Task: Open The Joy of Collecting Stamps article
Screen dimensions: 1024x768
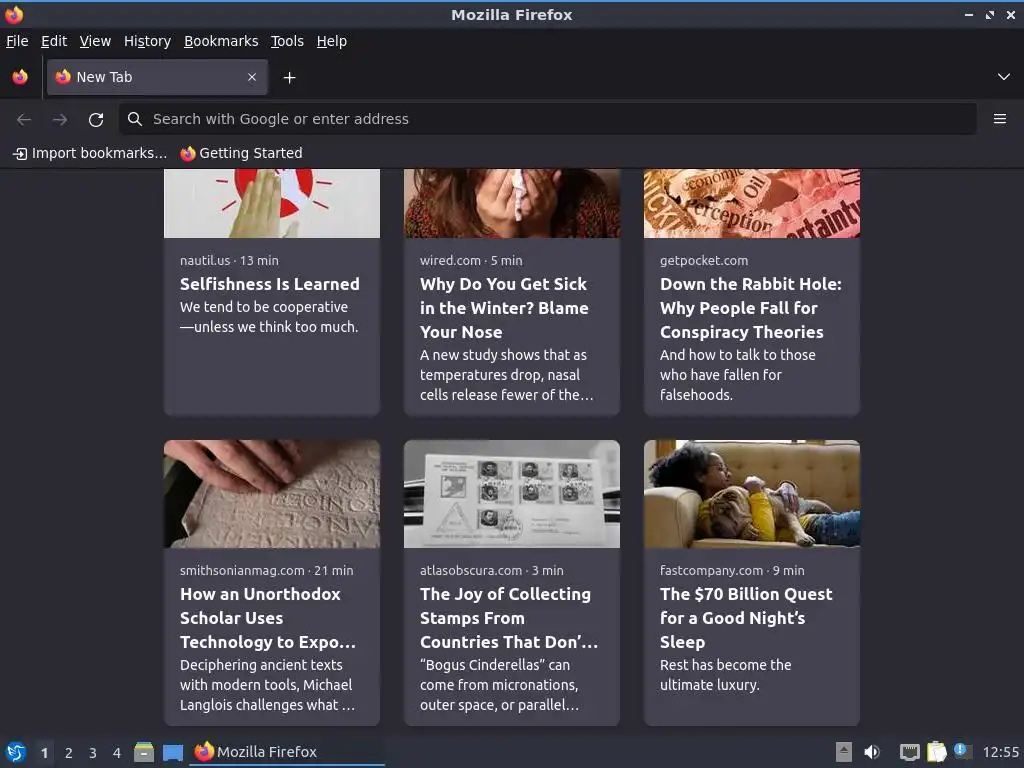Action: (509, 618)
